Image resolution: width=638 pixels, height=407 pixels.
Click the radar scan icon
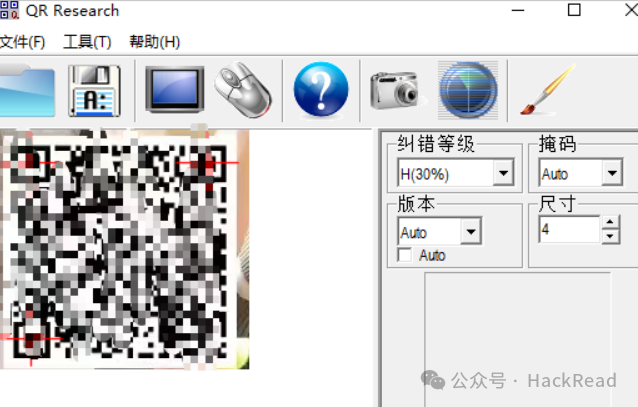[x=468, y=90]
